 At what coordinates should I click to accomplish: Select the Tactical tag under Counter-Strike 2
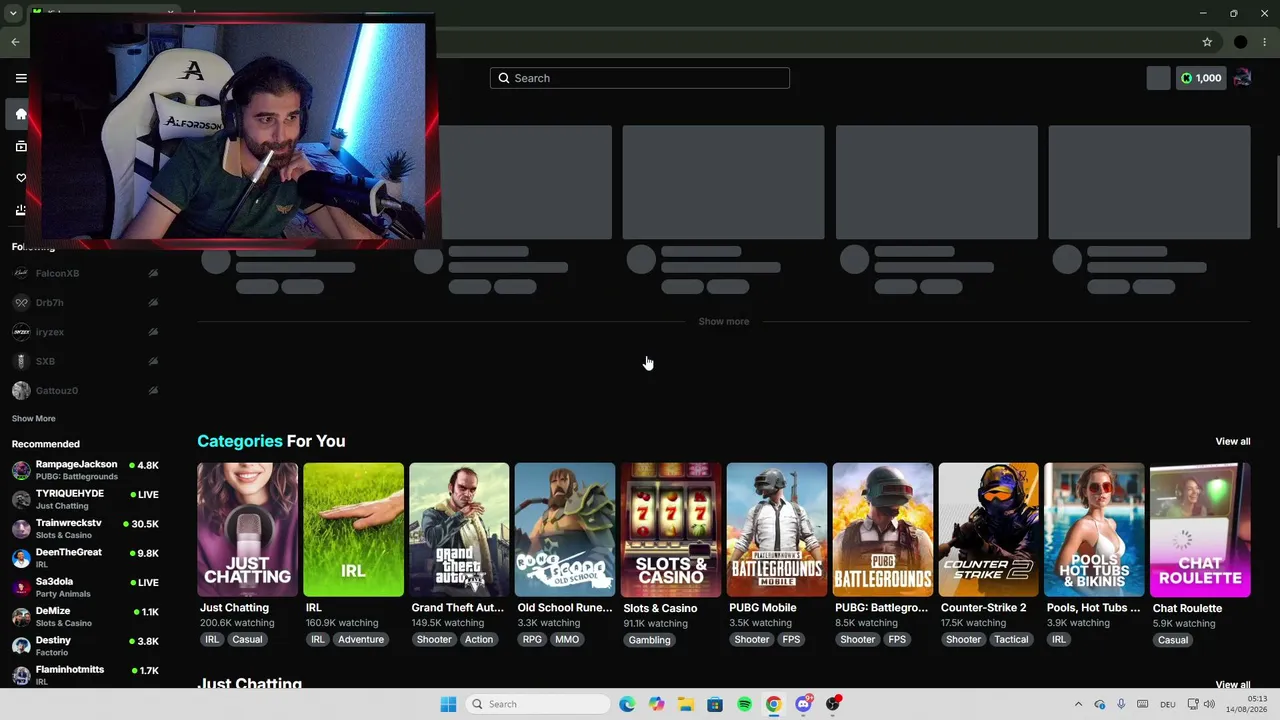click(x=1011, y=639)
